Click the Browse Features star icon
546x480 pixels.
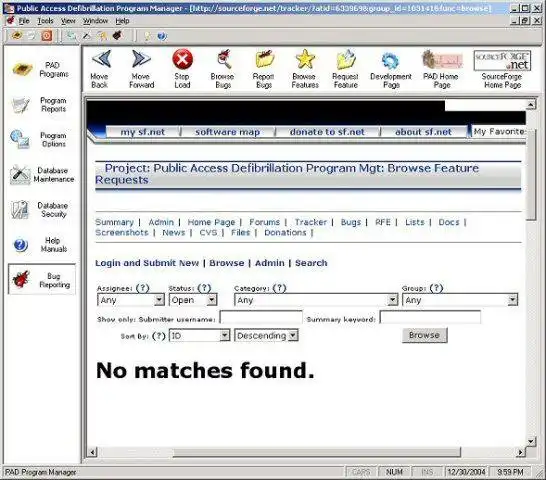pyautogui.click(x=305, y=59)
